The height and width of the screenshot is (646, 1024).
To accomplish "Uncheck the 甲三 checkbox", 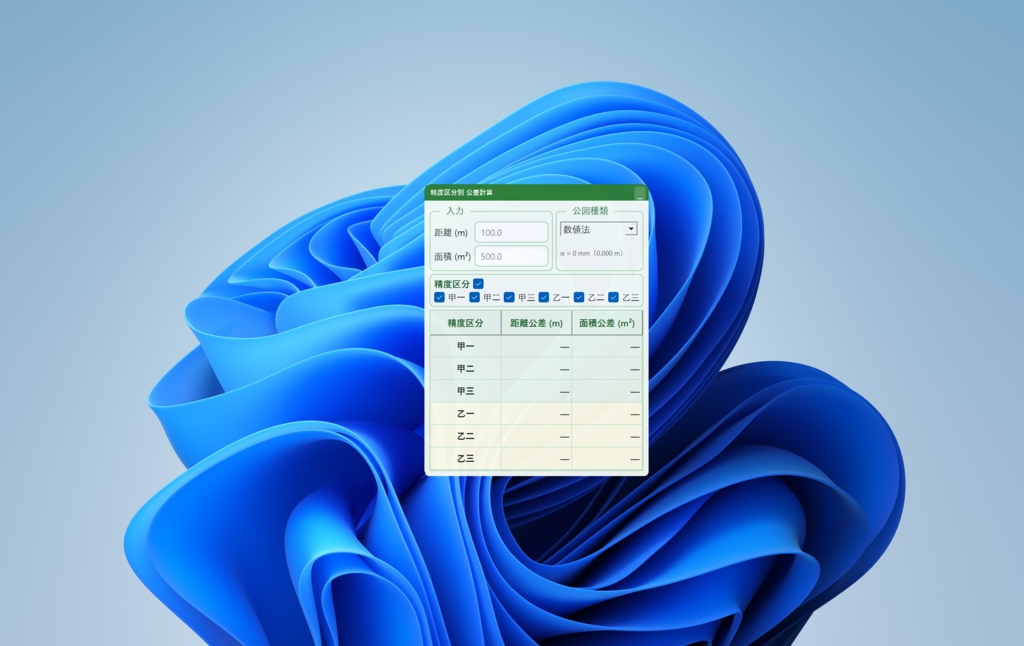I will tap(509, 297).
